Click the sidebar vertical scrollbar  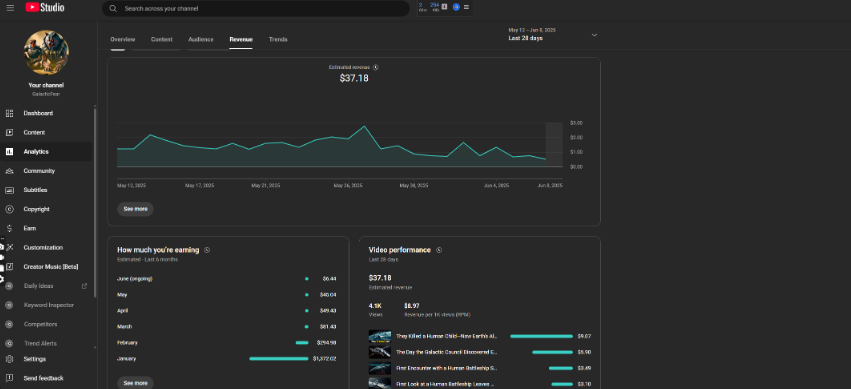click(96, 202)
